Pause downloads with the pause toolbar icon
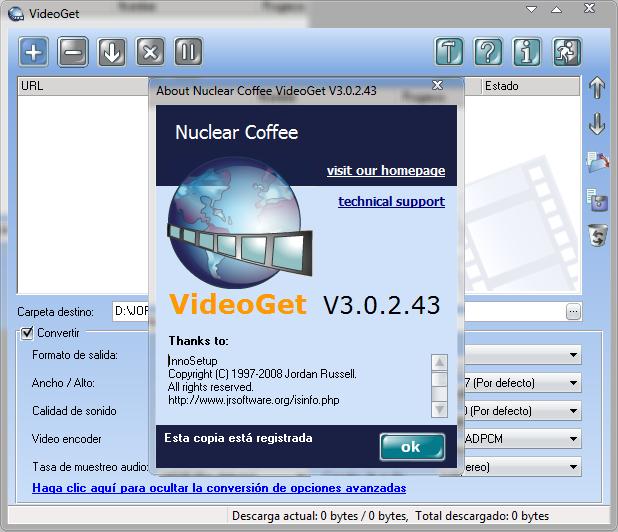Viewport: 618px width, 532px height. coord(188,52)
